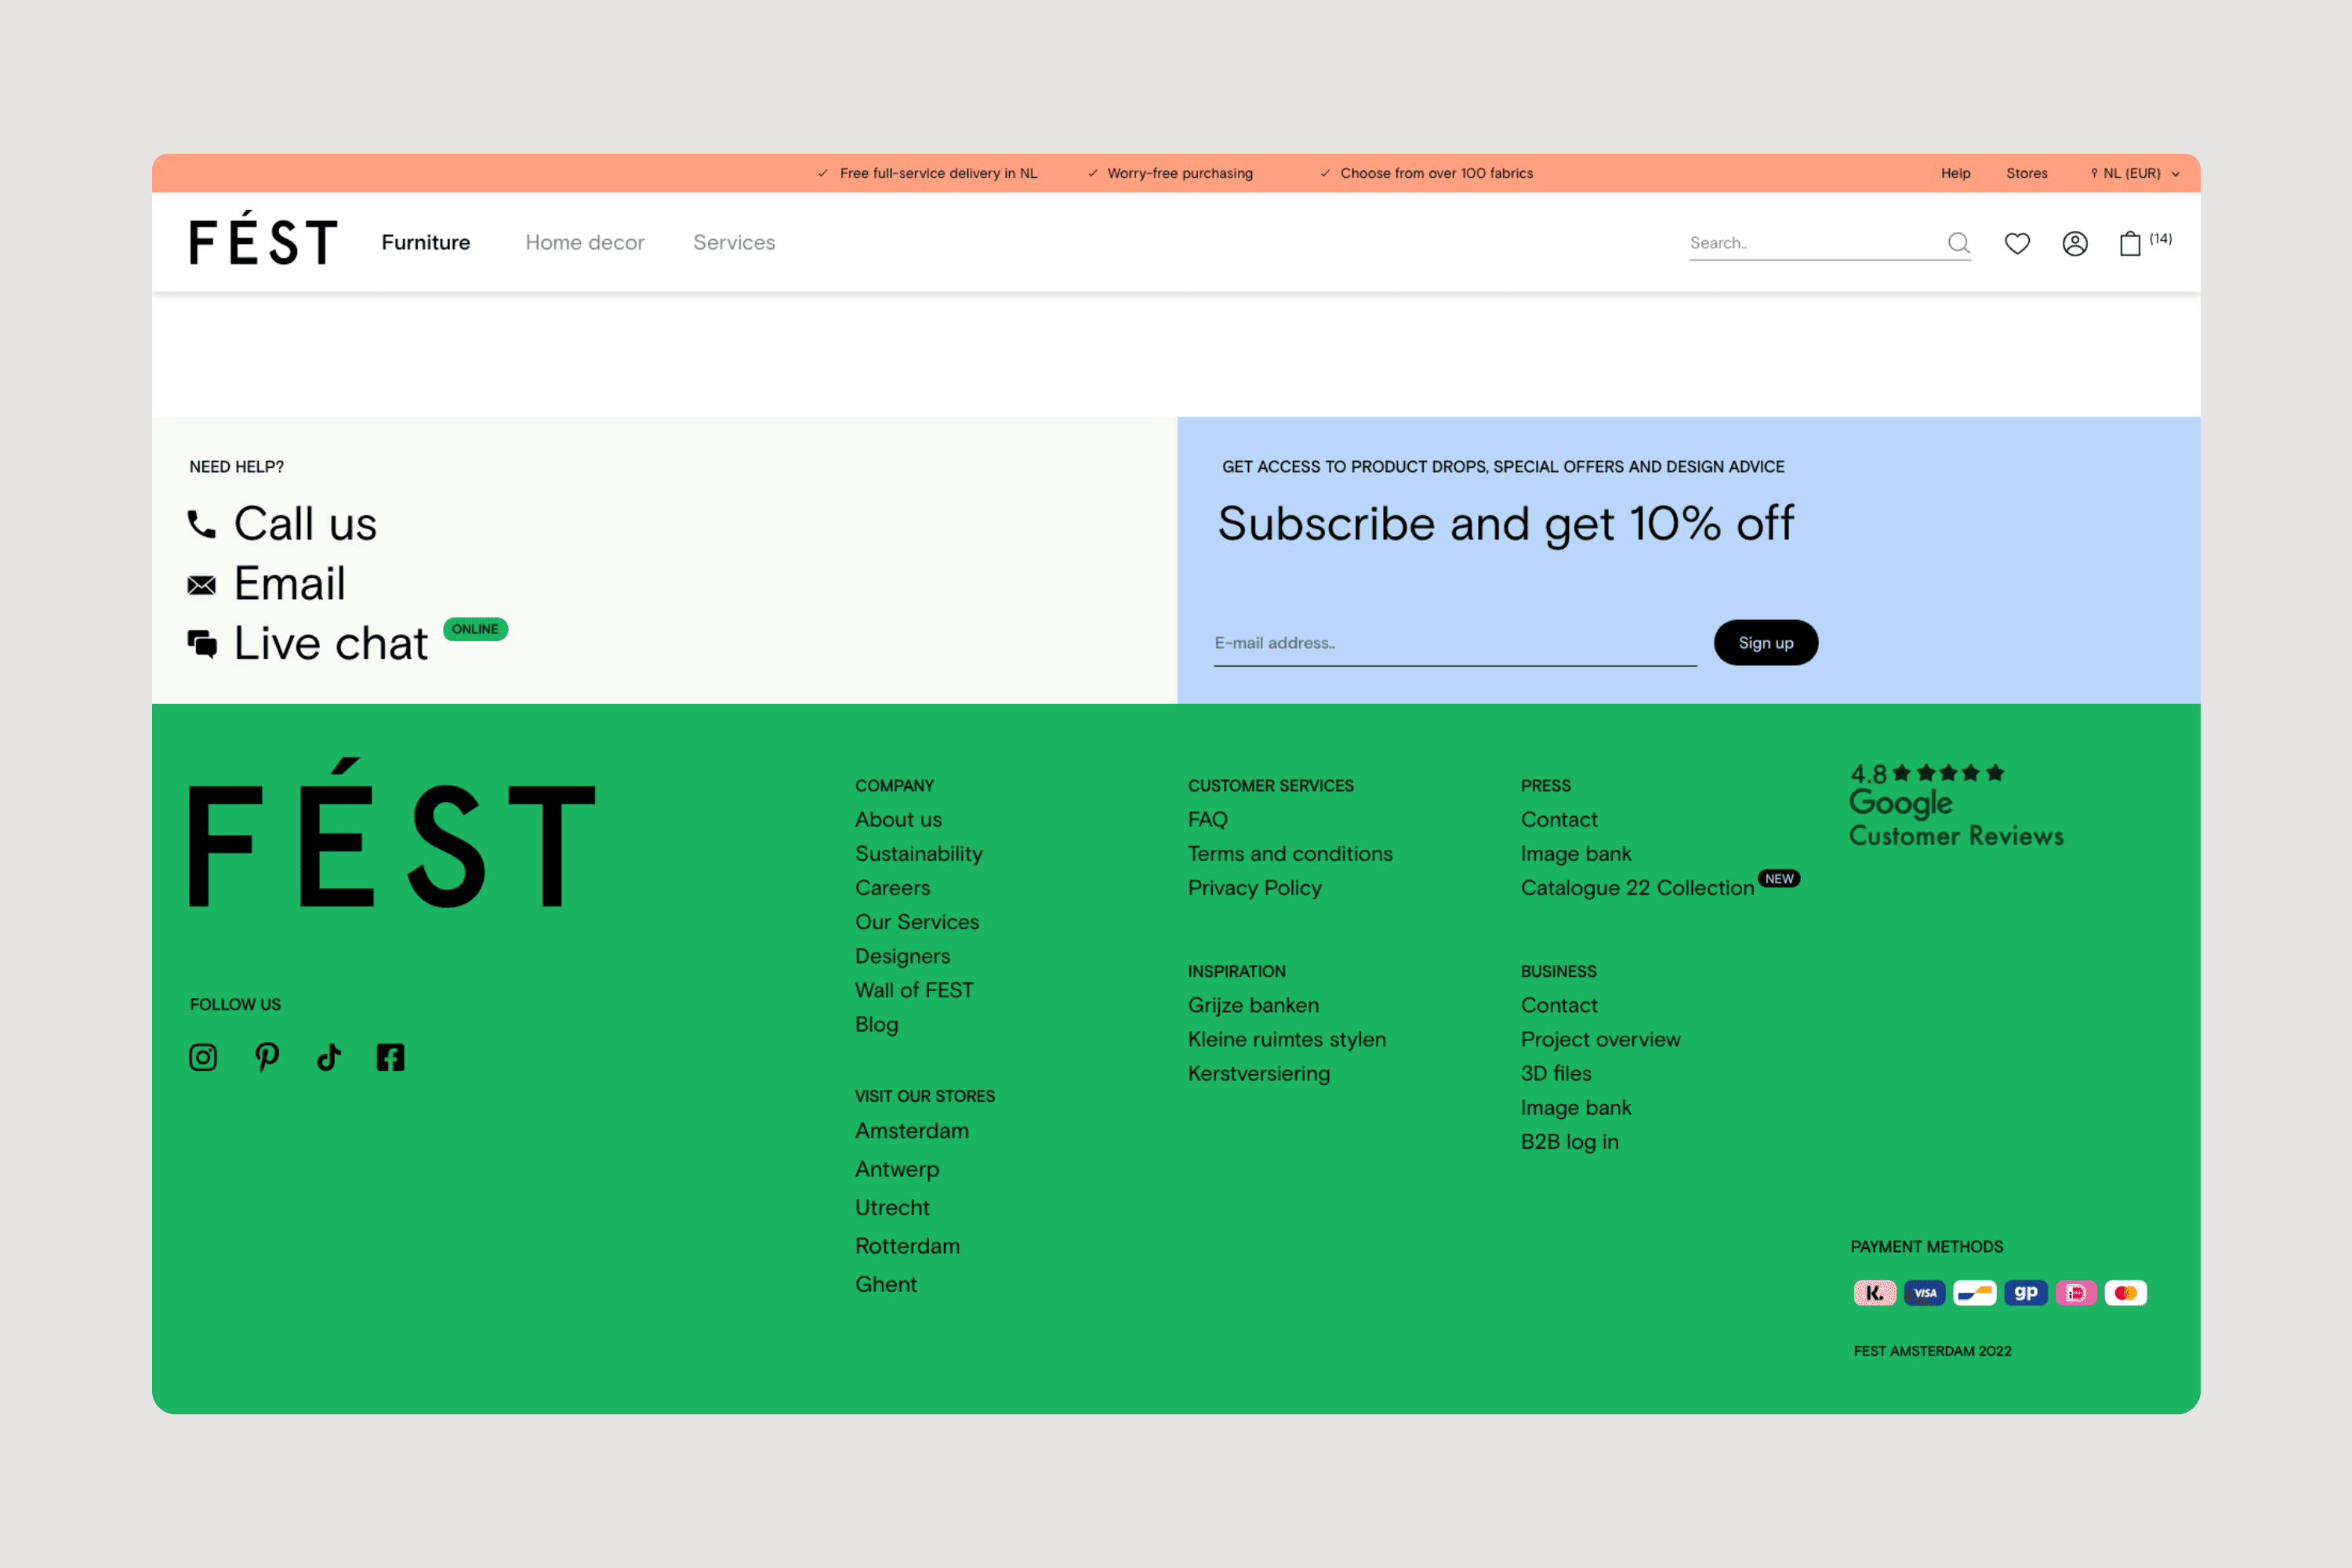Open Kerstversiering link
The height and width of the screenshot is (1568, 2352).
point(1258,1073)
